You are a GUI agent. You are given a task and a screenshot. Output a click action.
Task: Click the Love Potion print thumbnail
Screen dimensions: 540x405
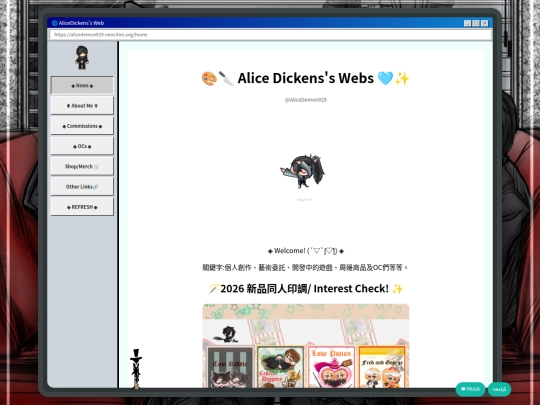click(x=331, y=367)
